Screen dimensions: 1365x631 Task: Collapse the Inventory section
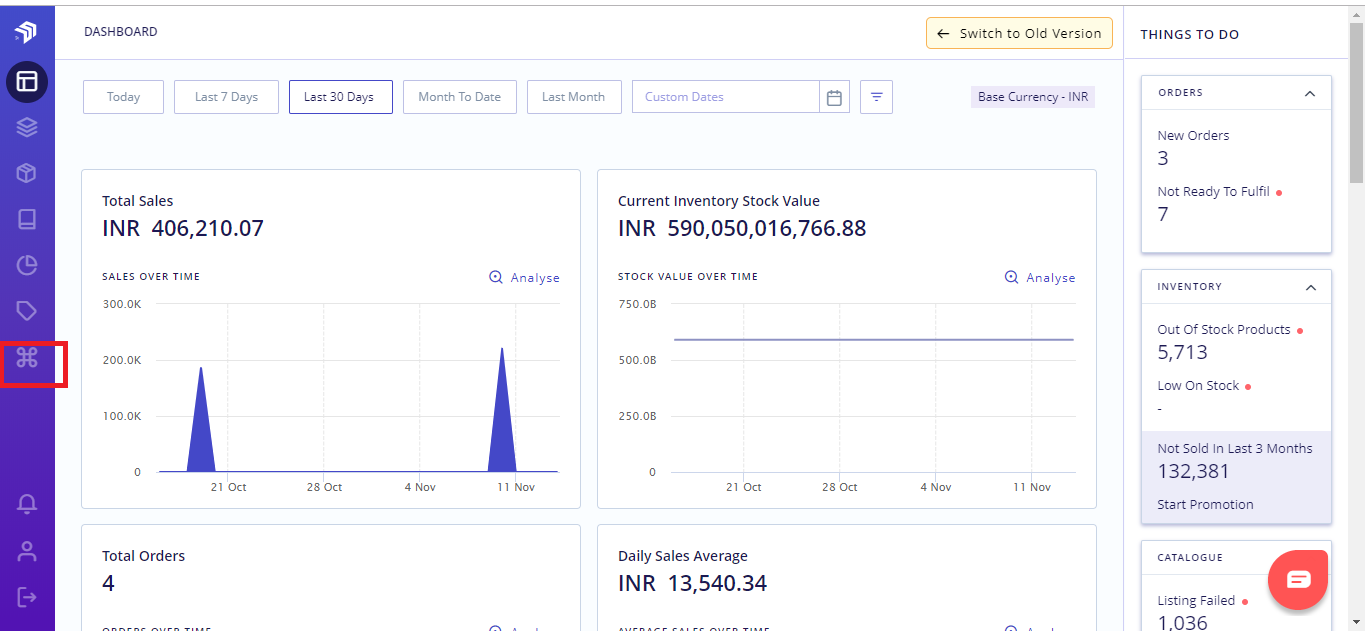1310,287
